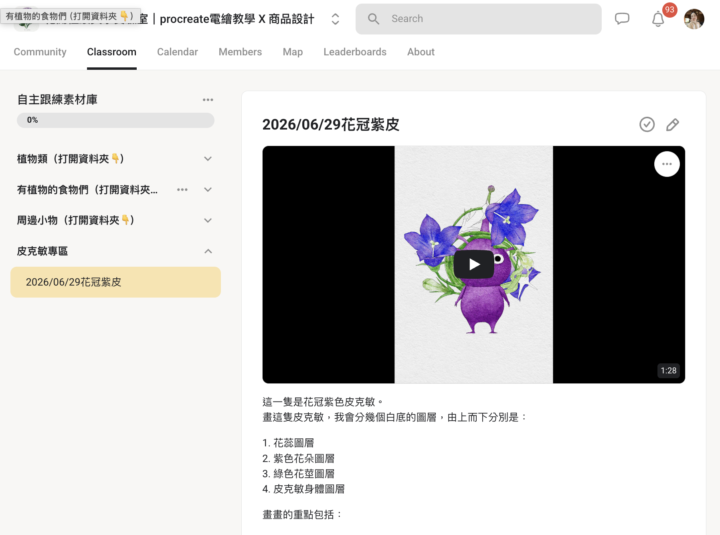Viewport: 720px width, 535px height.
Task: Select the 2026/06/29花冠紫皮 lesson item
Action: tap(116, 282)
